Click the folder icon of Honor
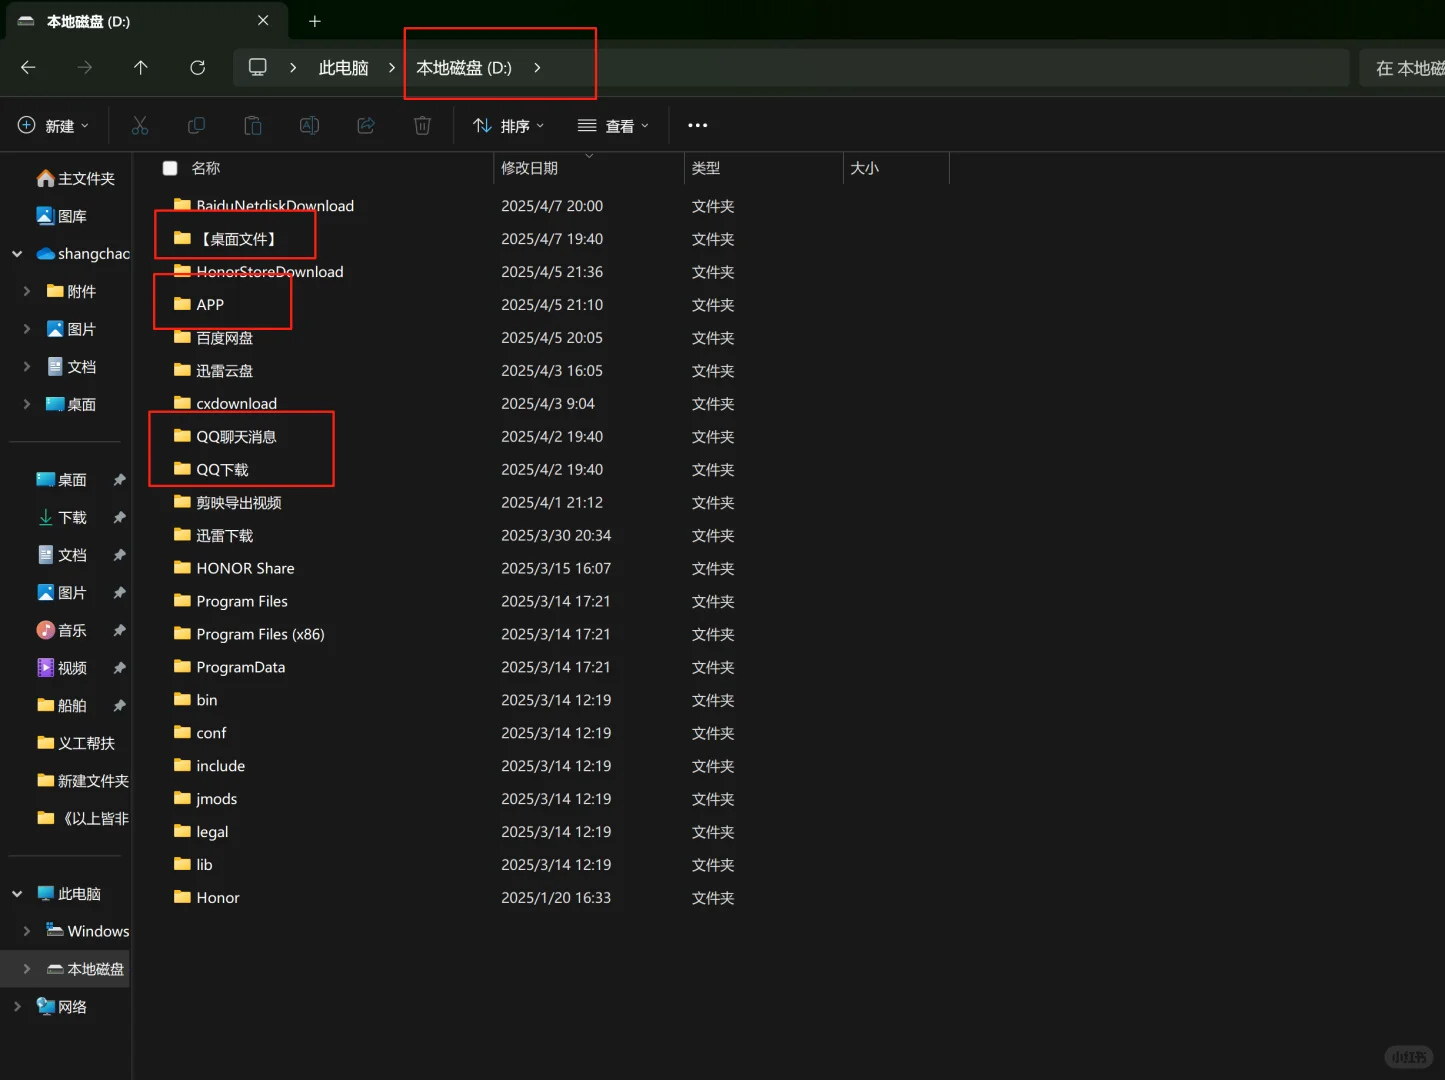1445x1080 pixels. (182, 897)
